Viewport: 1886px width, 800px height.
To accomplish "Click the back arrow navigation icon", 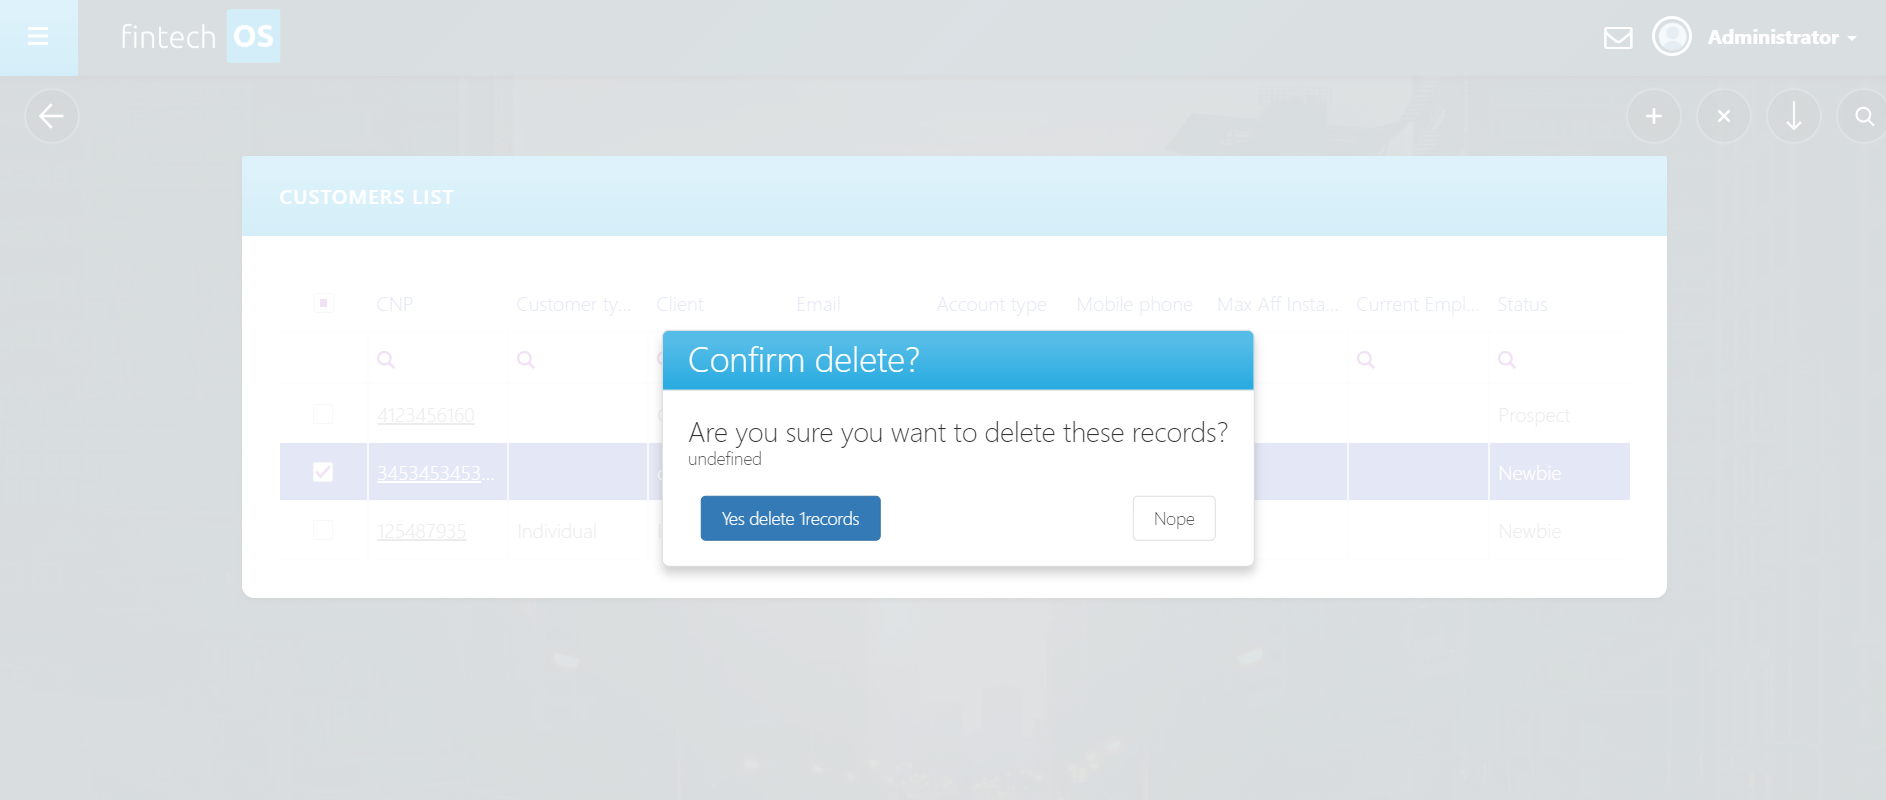I will (51, 116).
